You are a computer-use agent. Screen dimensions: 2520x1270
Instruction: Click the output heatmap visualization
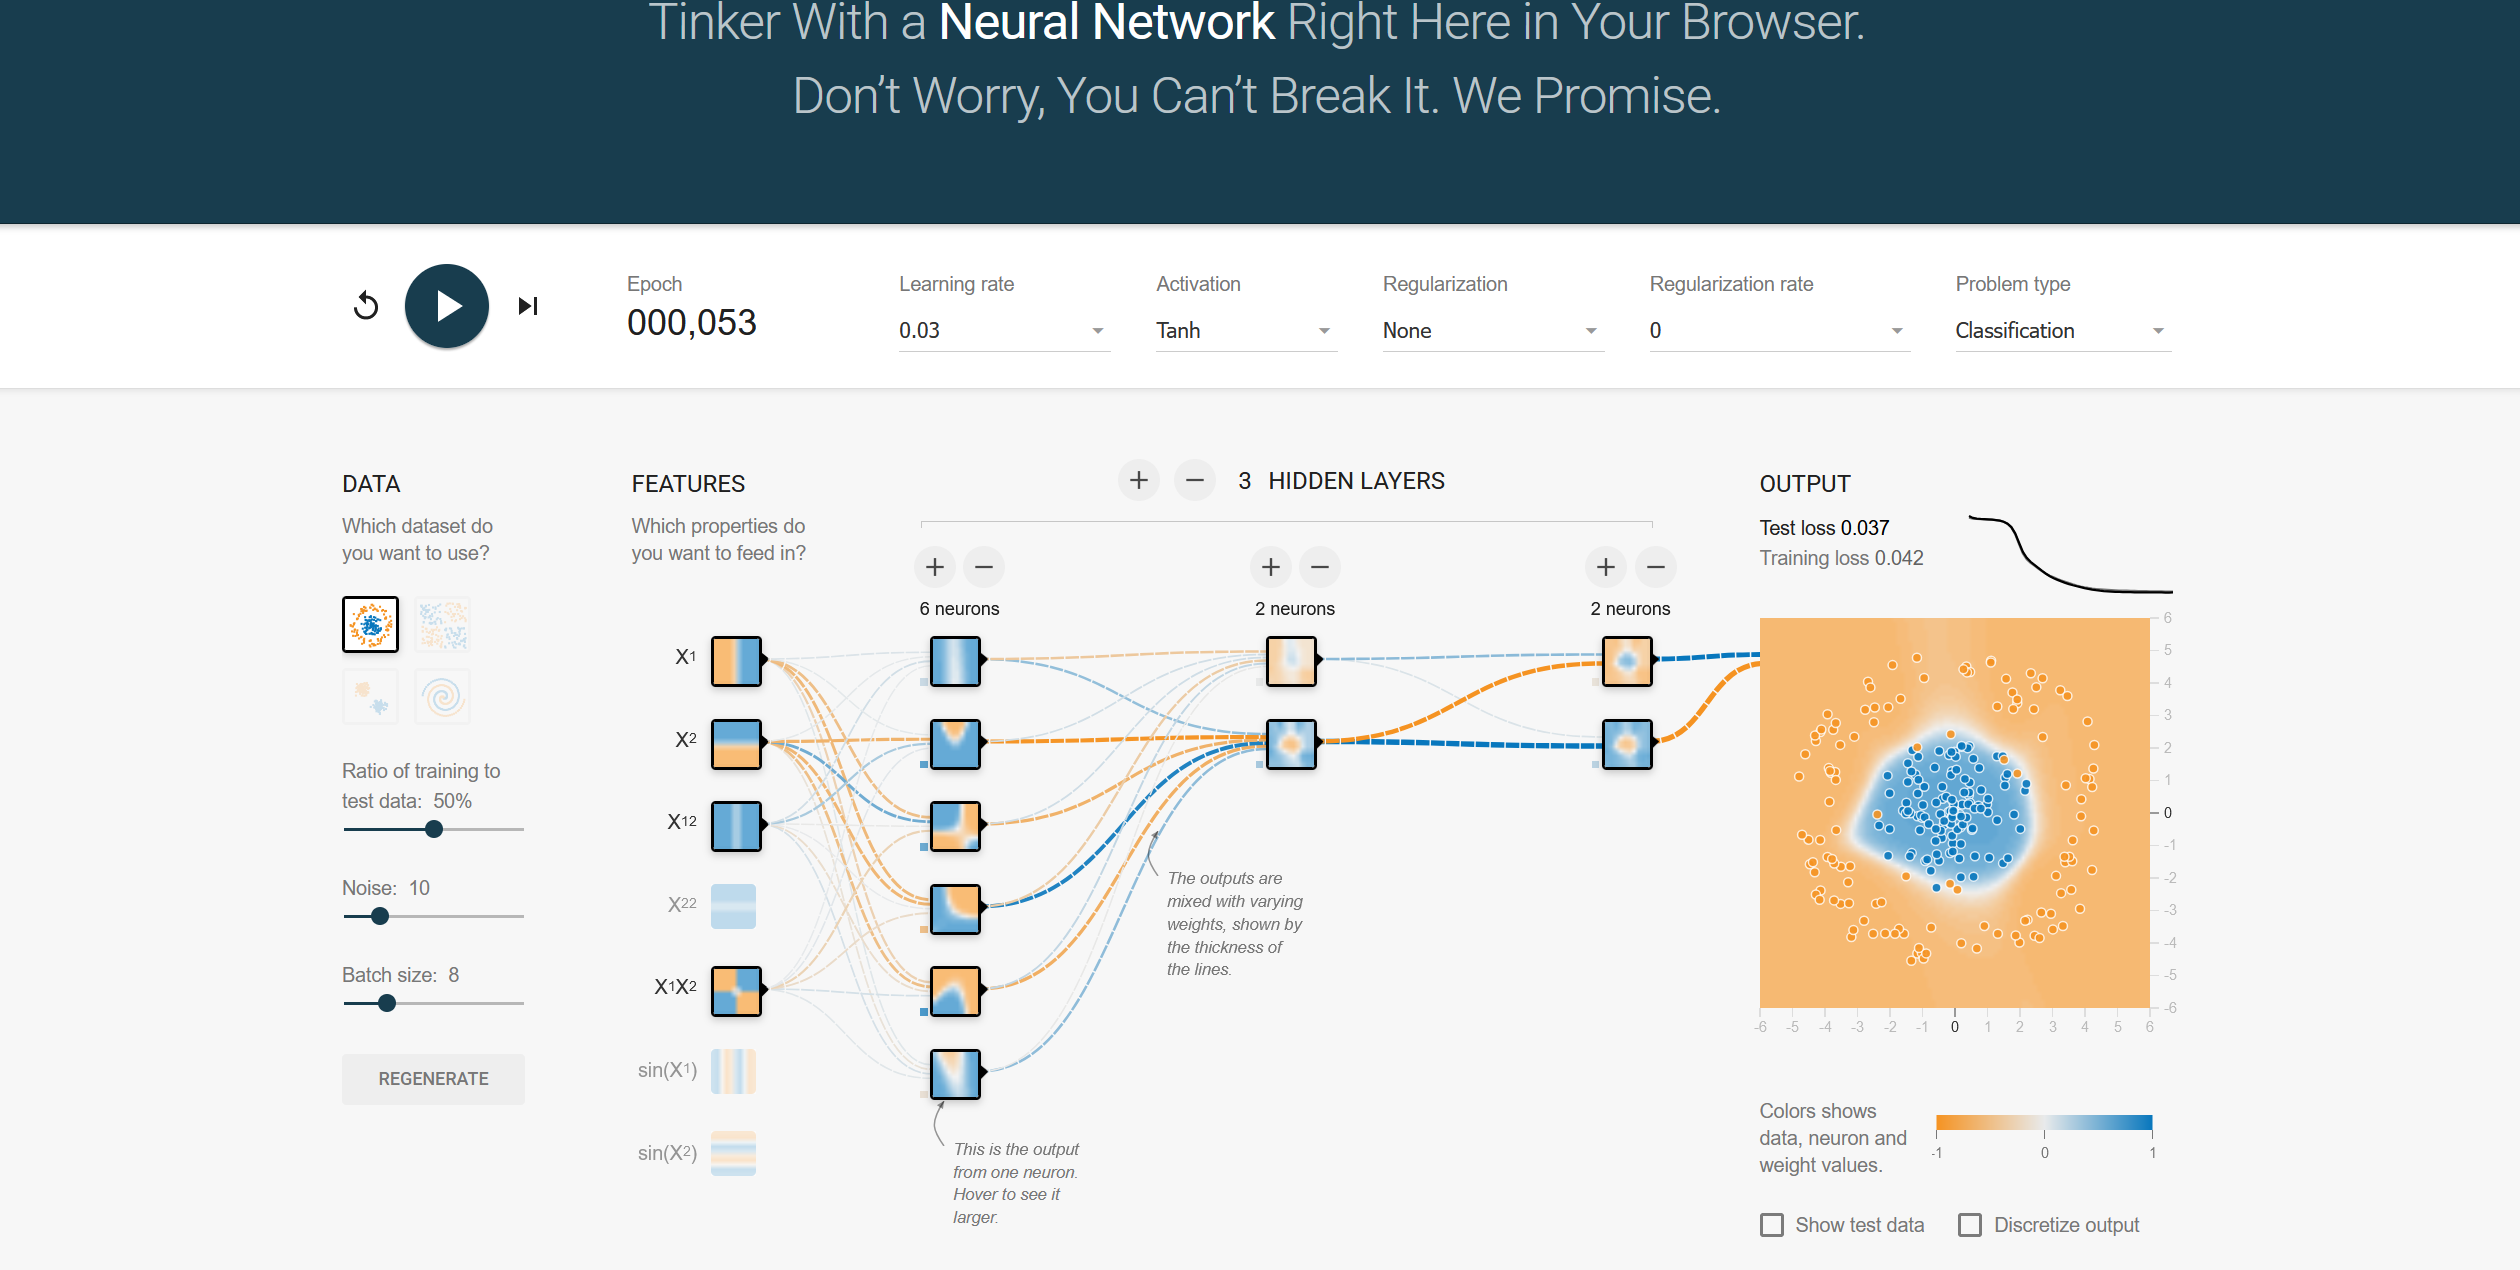1955,813
